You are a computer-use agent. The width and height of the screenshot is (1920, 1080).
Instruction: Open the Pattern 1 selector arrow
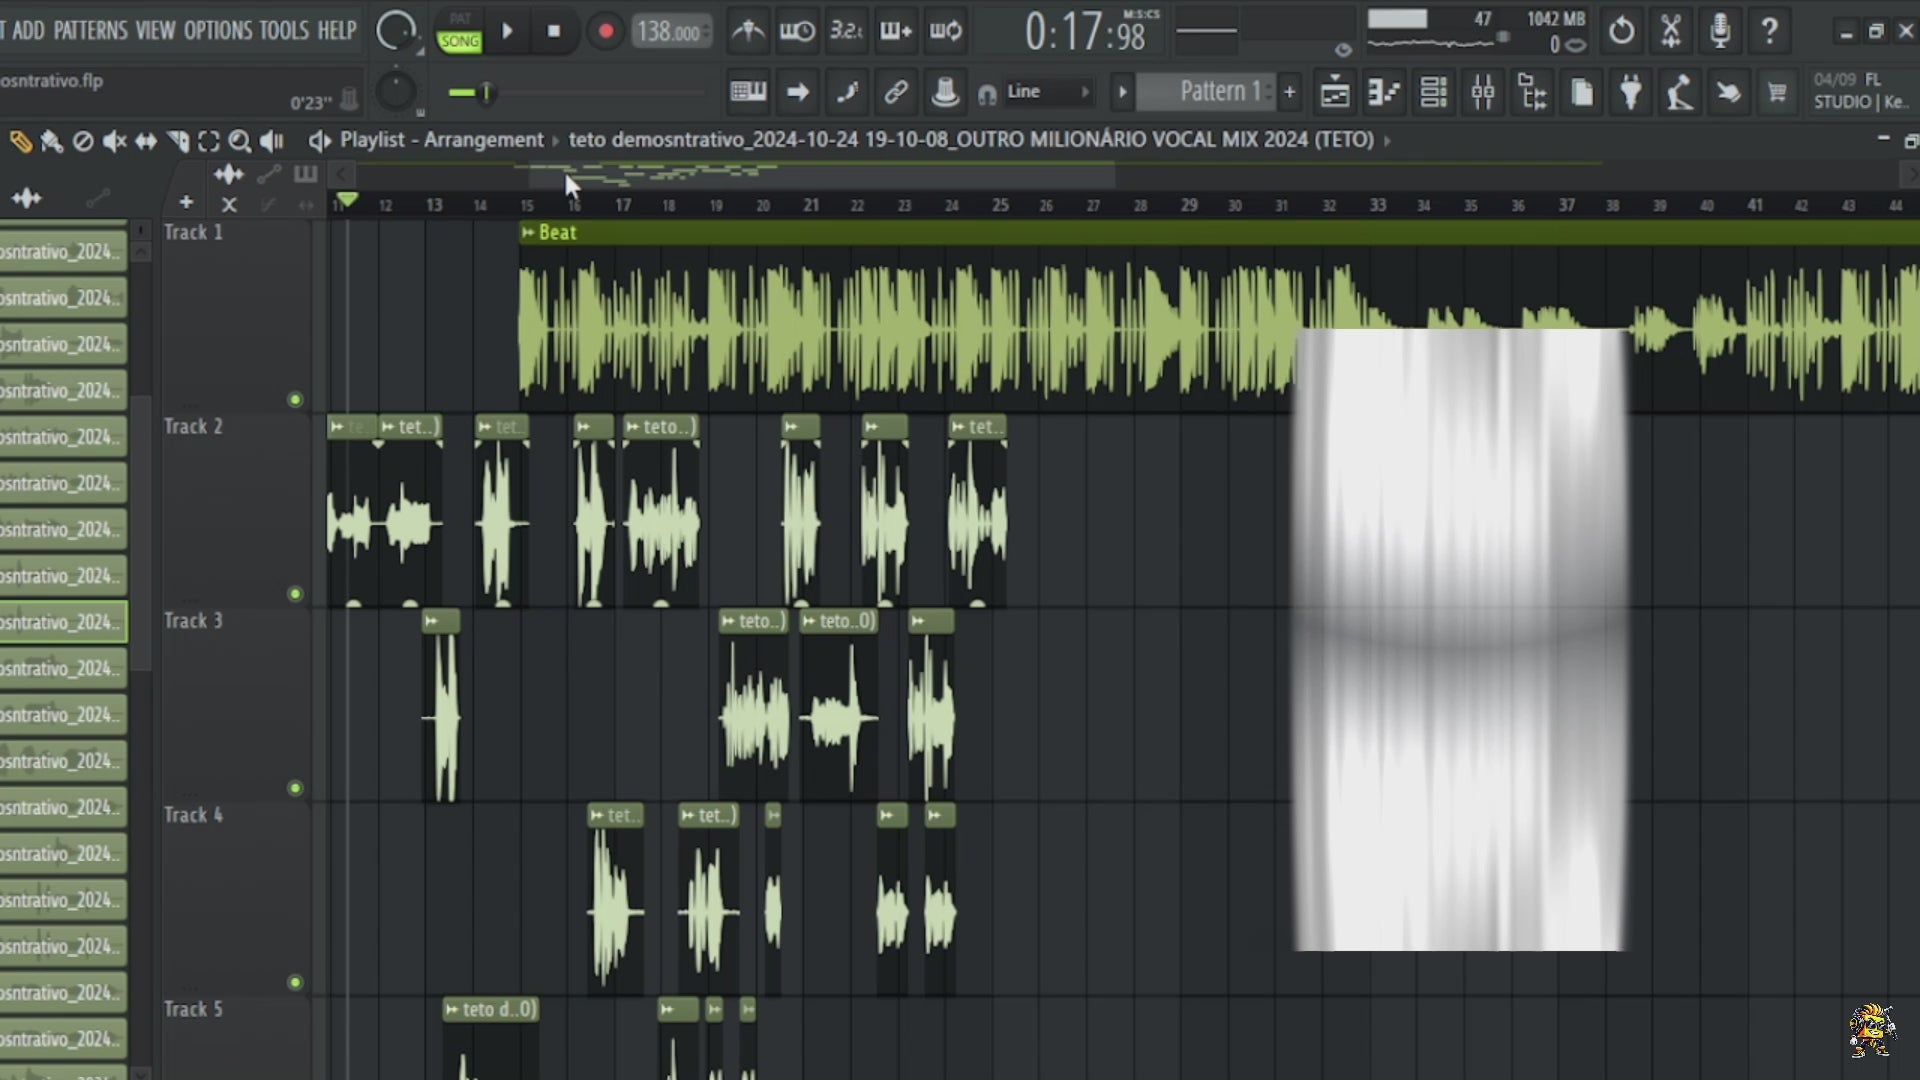coord(1122,91)
